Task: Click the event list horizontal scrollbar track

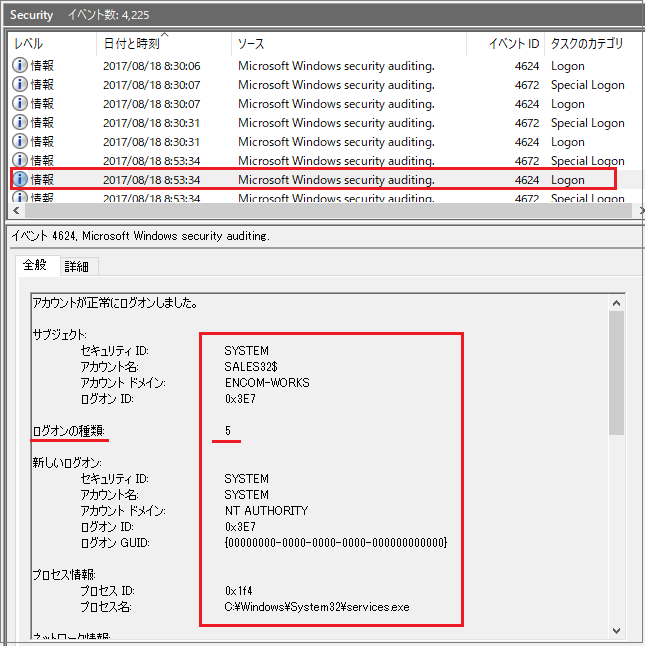Action: pos(328,211)
